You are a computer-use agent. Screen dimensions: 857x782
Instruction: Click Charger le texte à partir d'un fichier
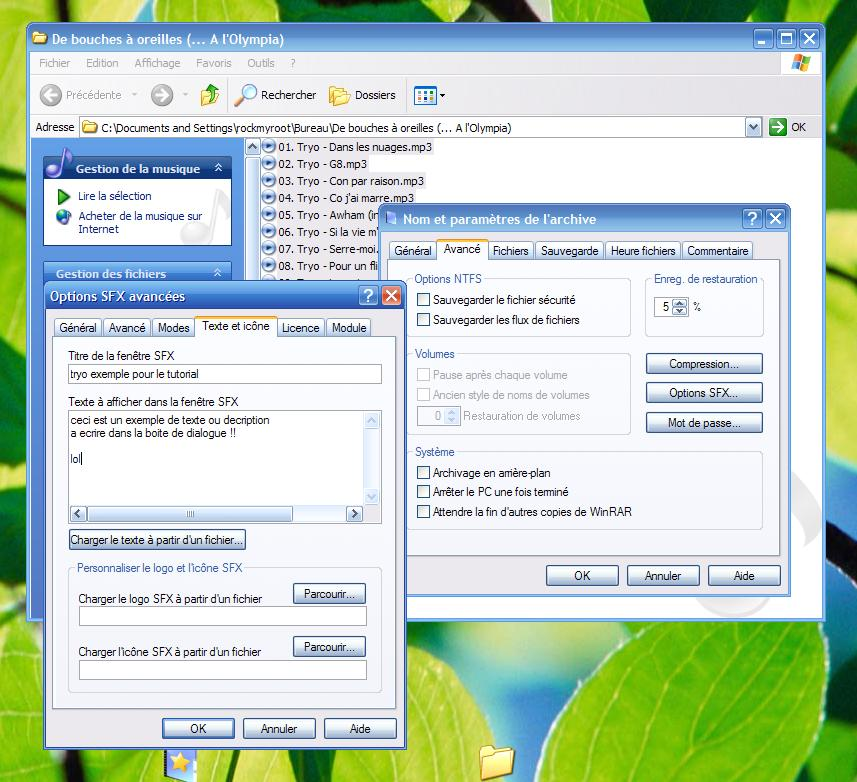[157, 540]
